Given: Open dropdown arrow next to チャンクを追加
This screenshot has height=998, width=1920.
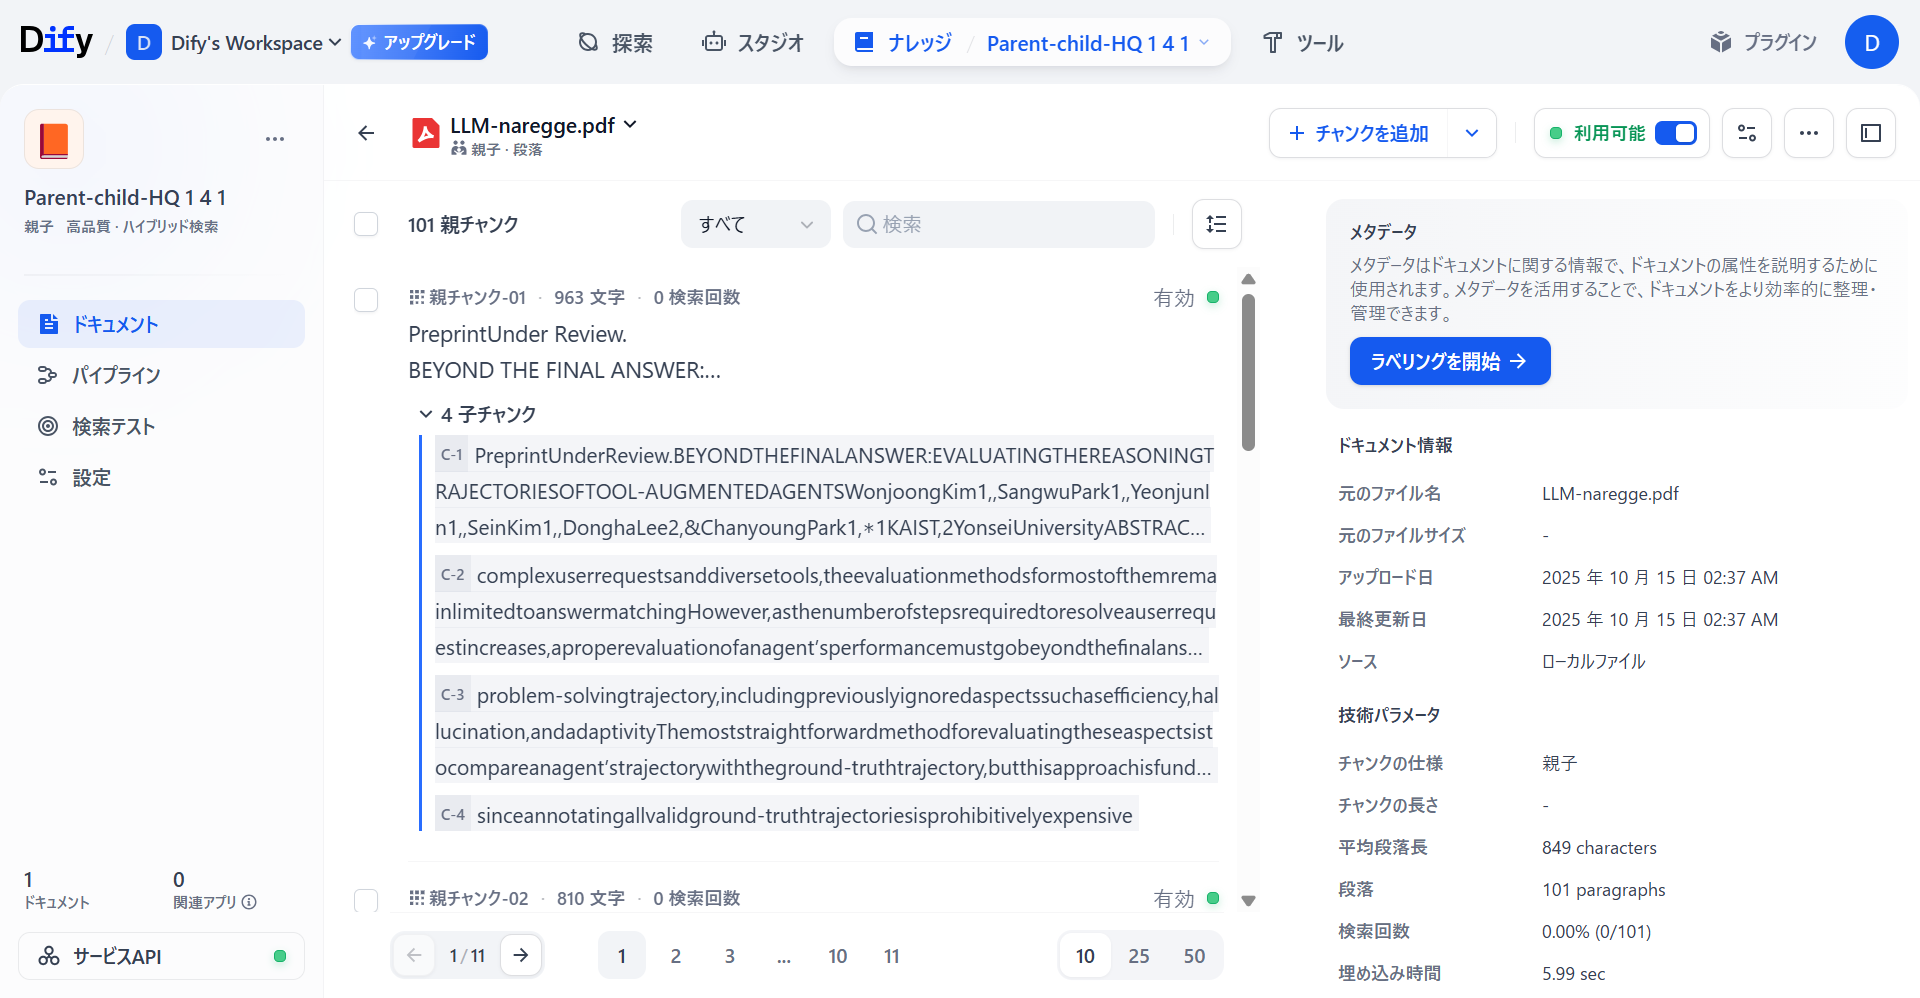Looking at the screenshot, I should point(1471,133).
